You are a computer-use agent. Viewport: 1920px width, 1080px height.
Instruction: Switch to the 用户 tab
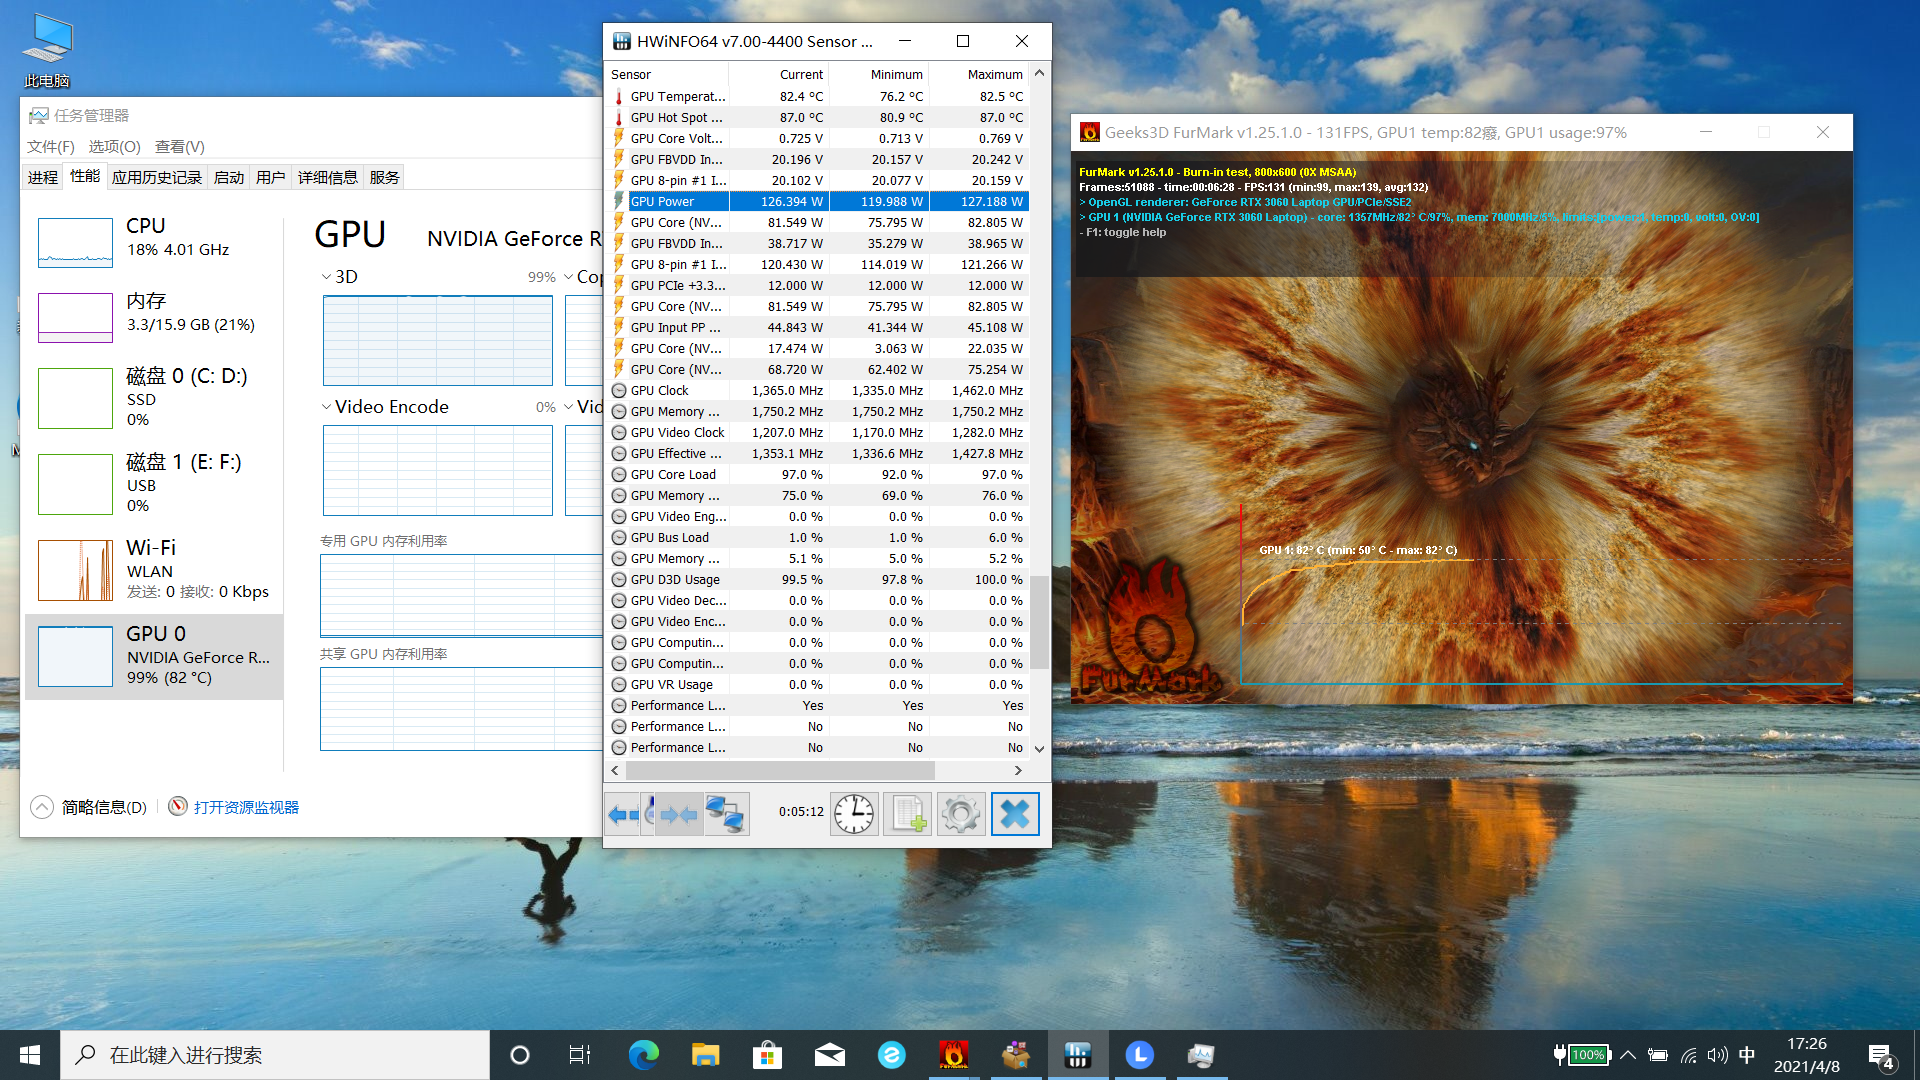[x=271, y=177]
